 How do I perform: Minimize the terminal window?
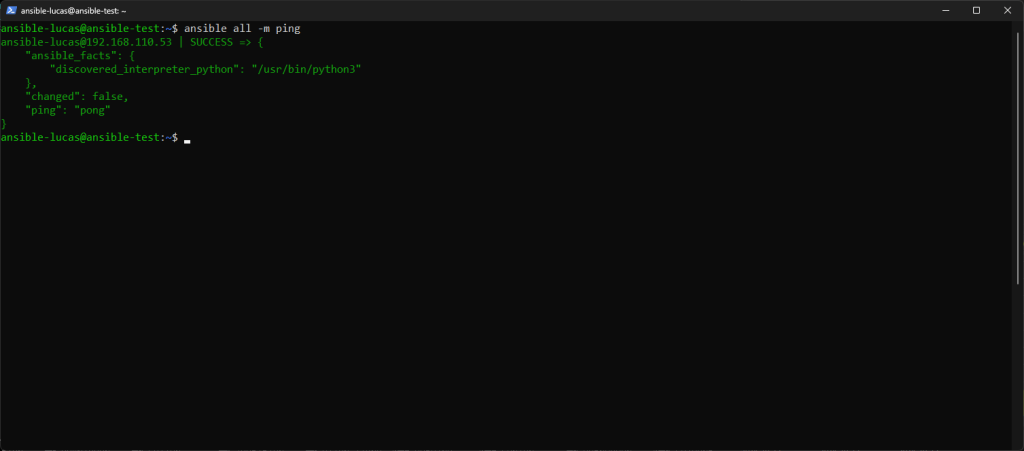coord(943,9)
